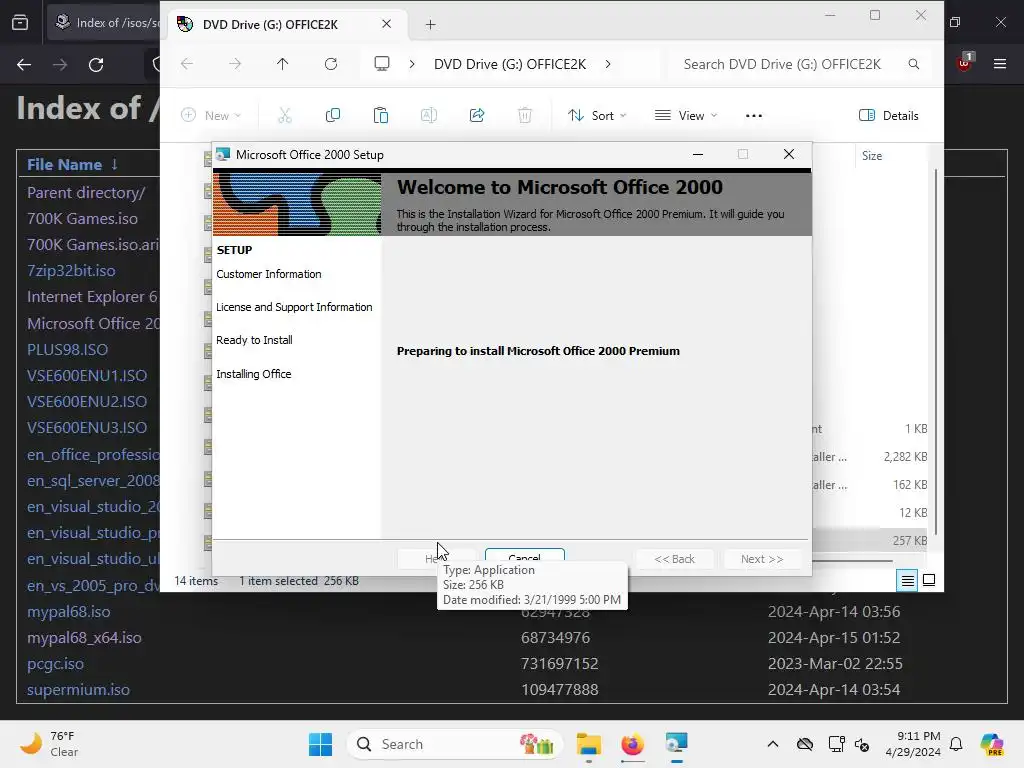Close the DVD Drive (G:) OFFICE2K tab
Image resolution: width=1024 pixels, height=768 pixels.
[387, 24]
